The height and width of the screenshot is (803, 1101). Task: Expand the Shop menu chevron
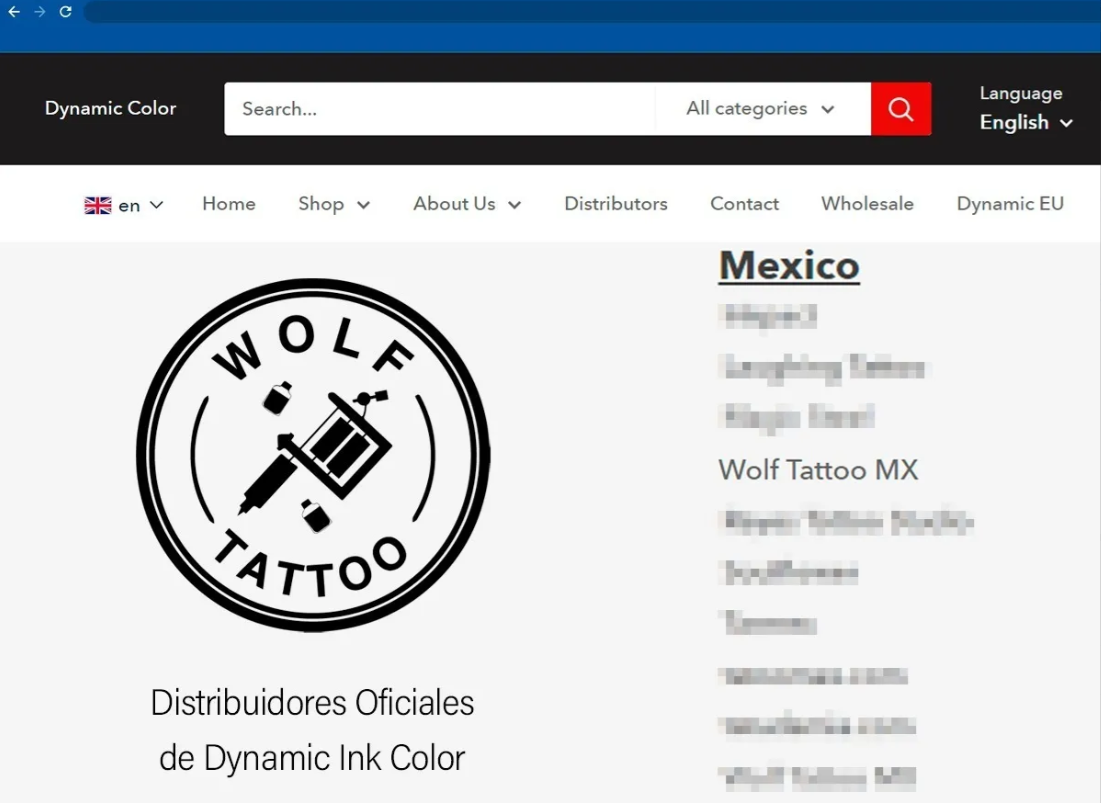click(363, 205)
